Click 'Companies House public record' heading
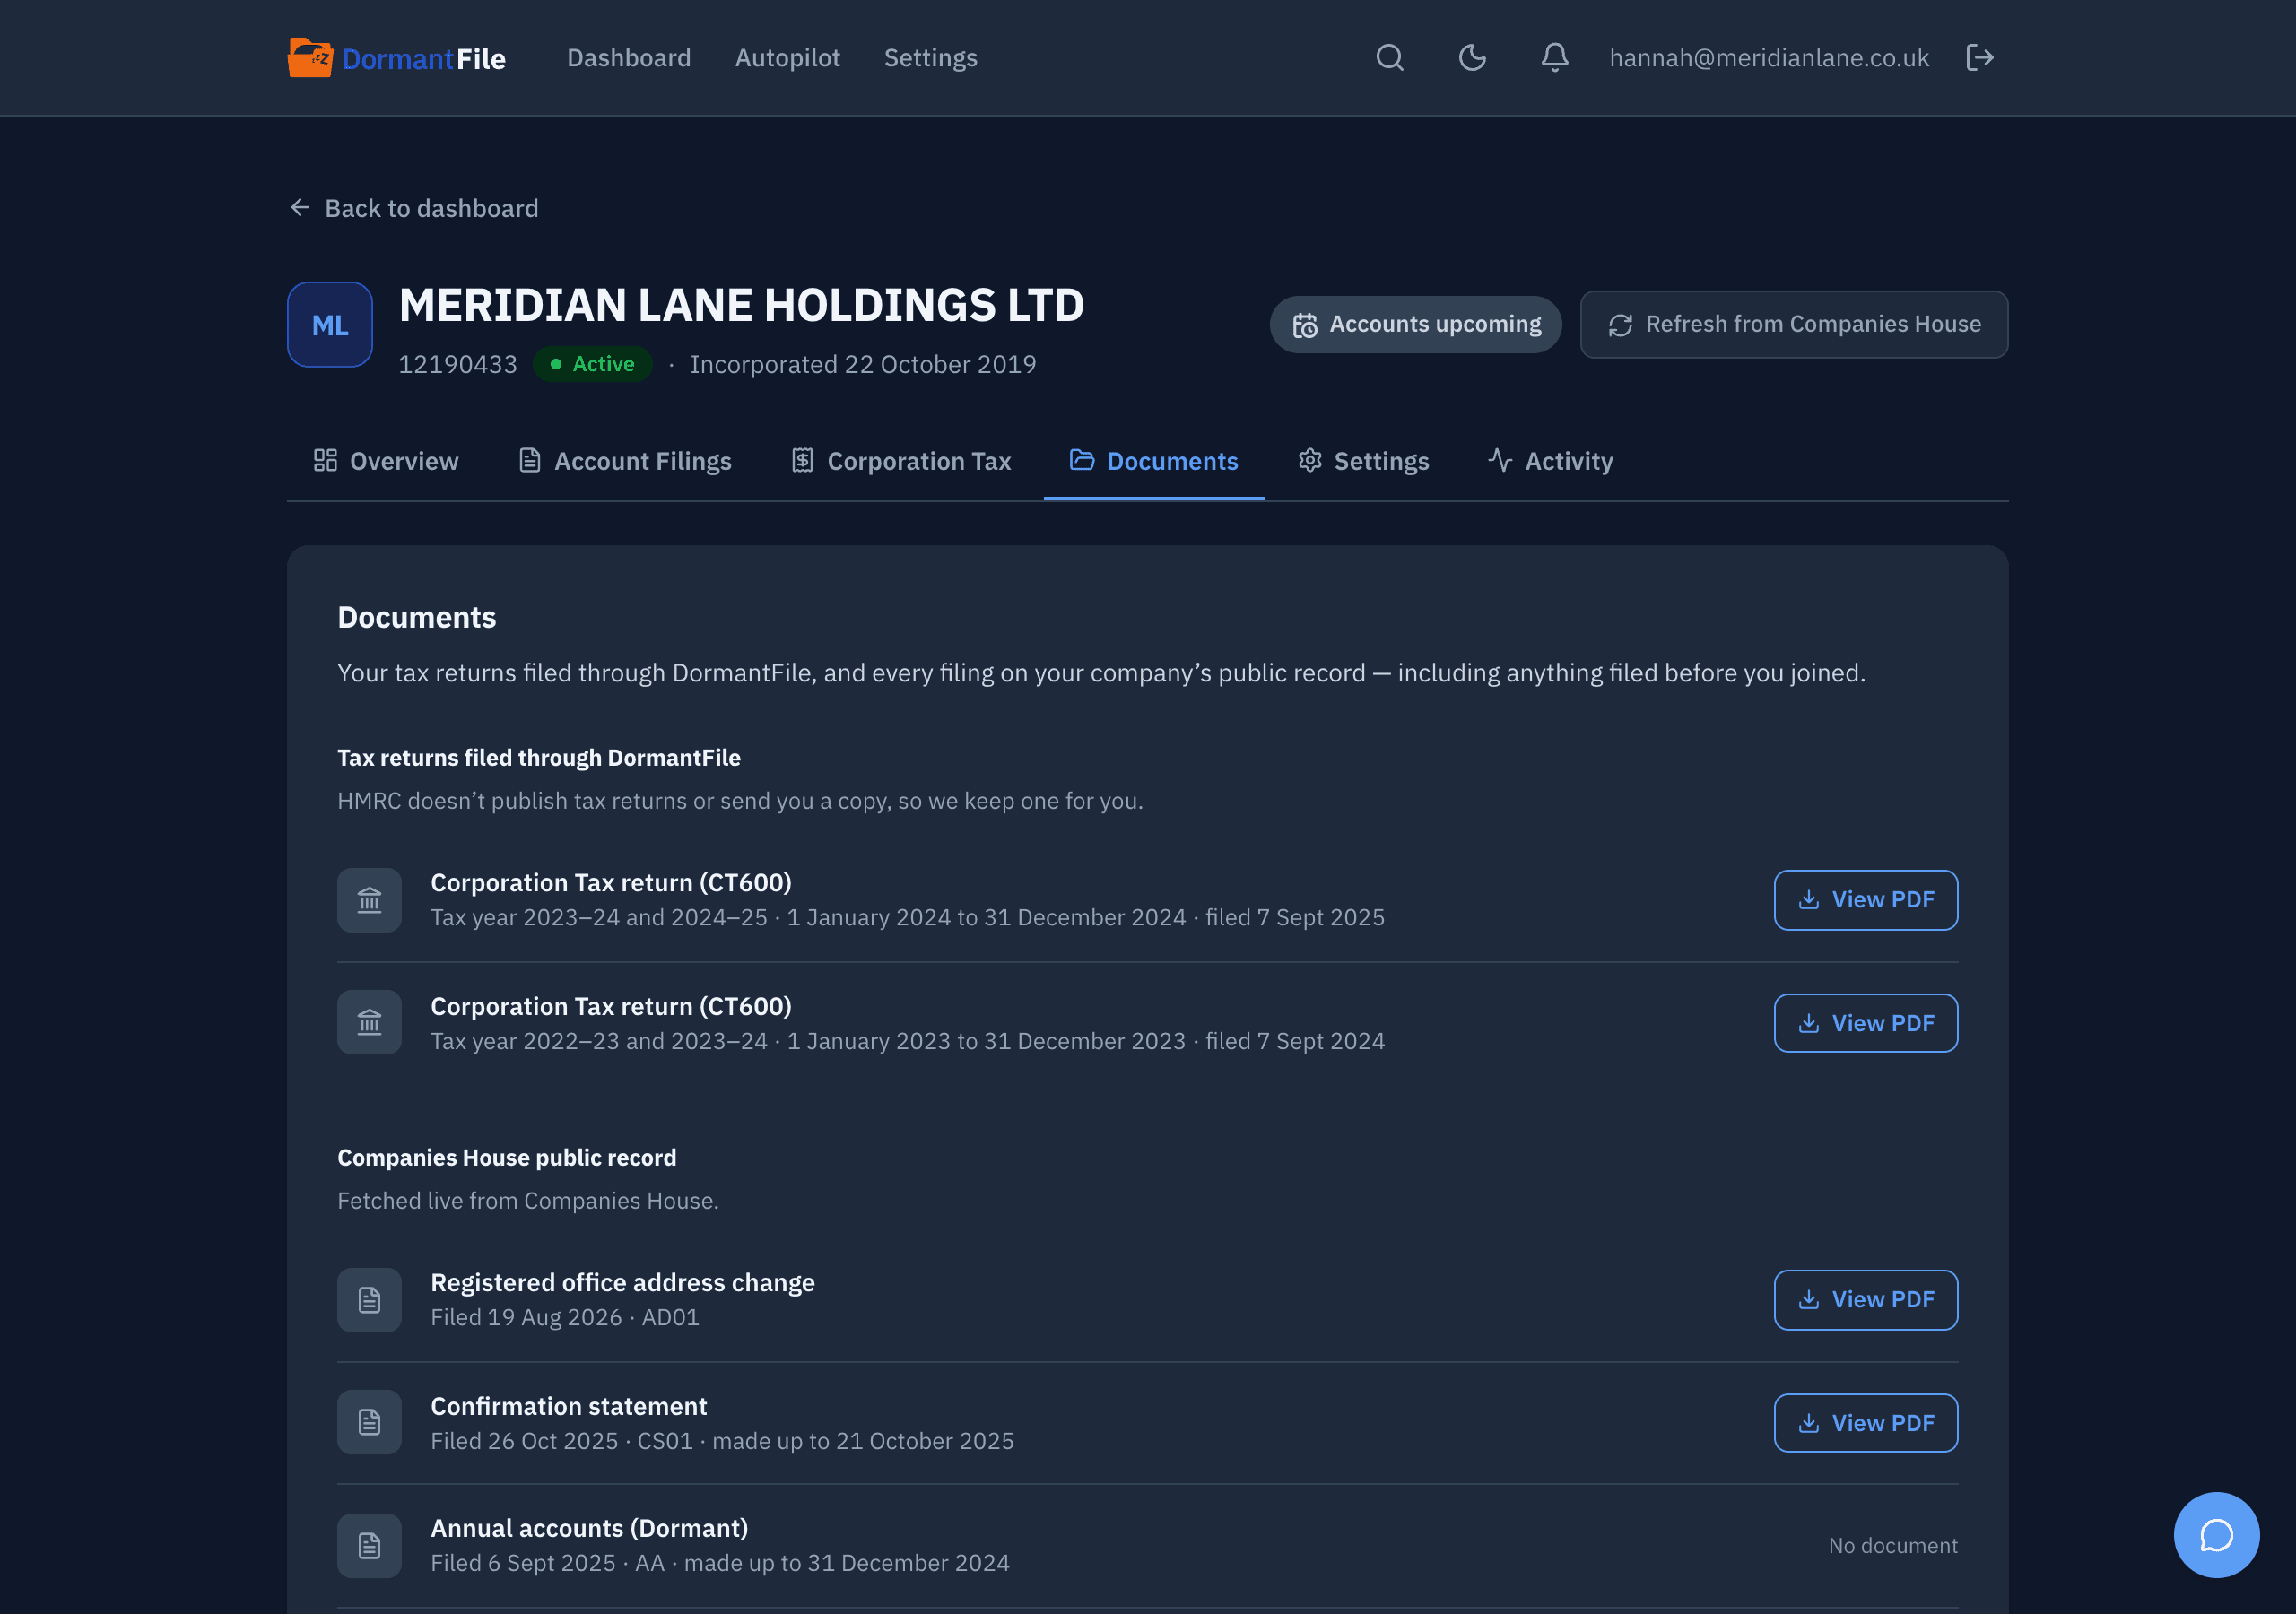The image size is (2296, 1614). click(x=506, y=1157)
